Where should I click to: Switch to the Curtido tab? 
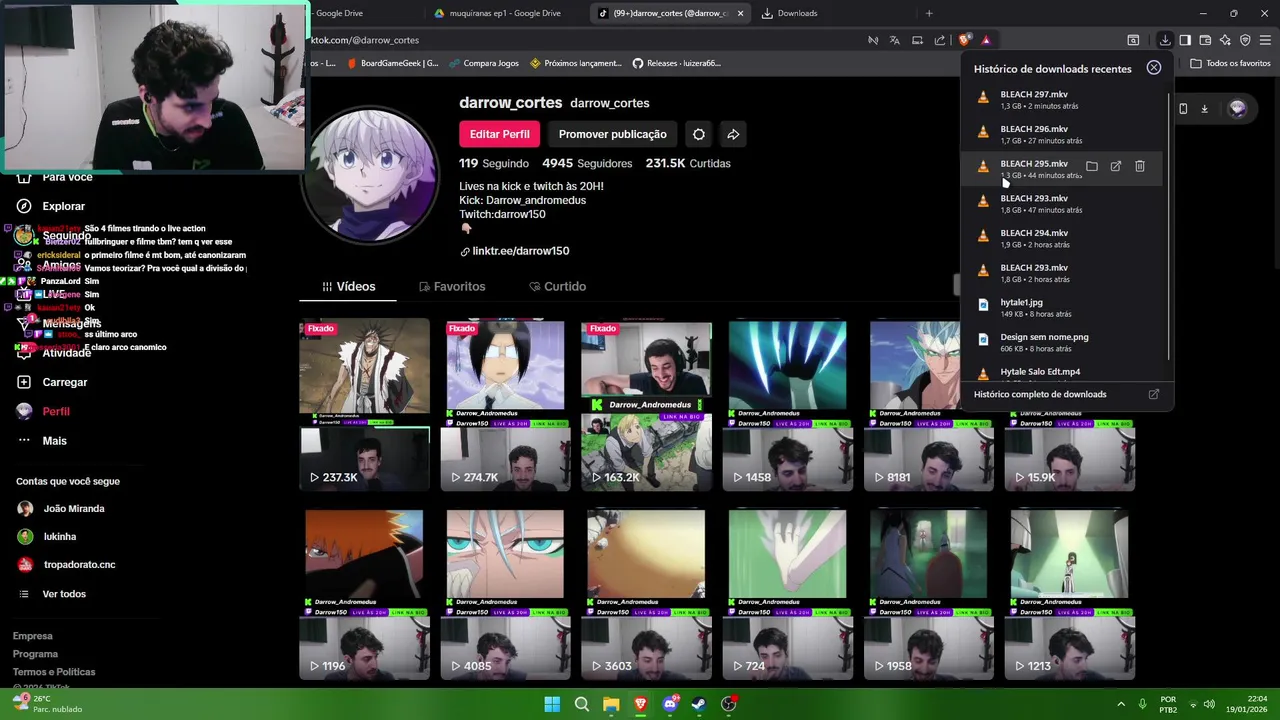(557, 286)
